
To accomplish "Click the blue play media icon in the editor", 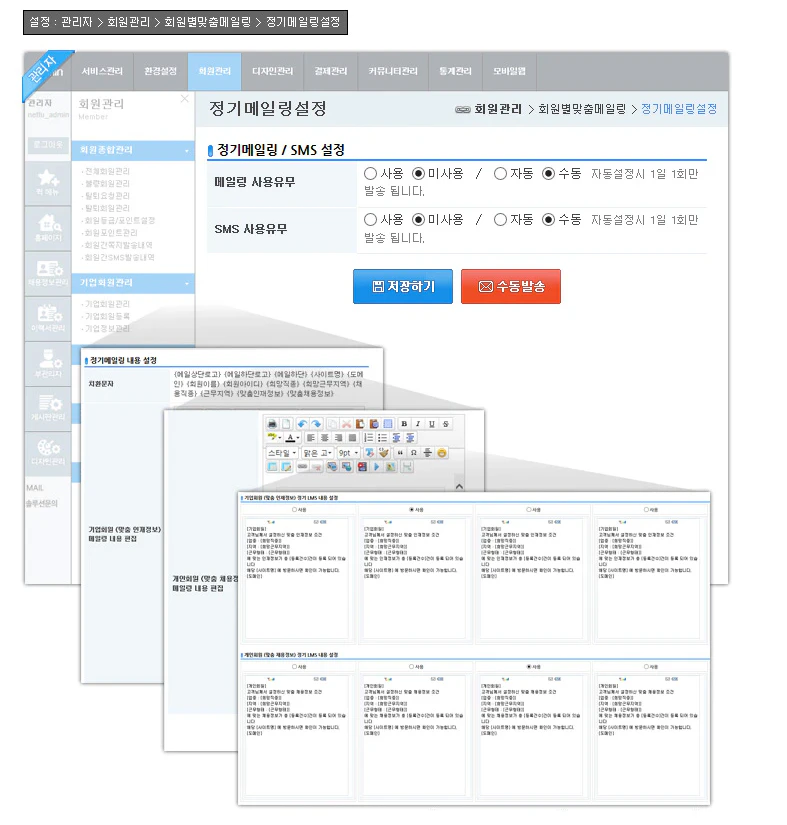I will point(376,467).
